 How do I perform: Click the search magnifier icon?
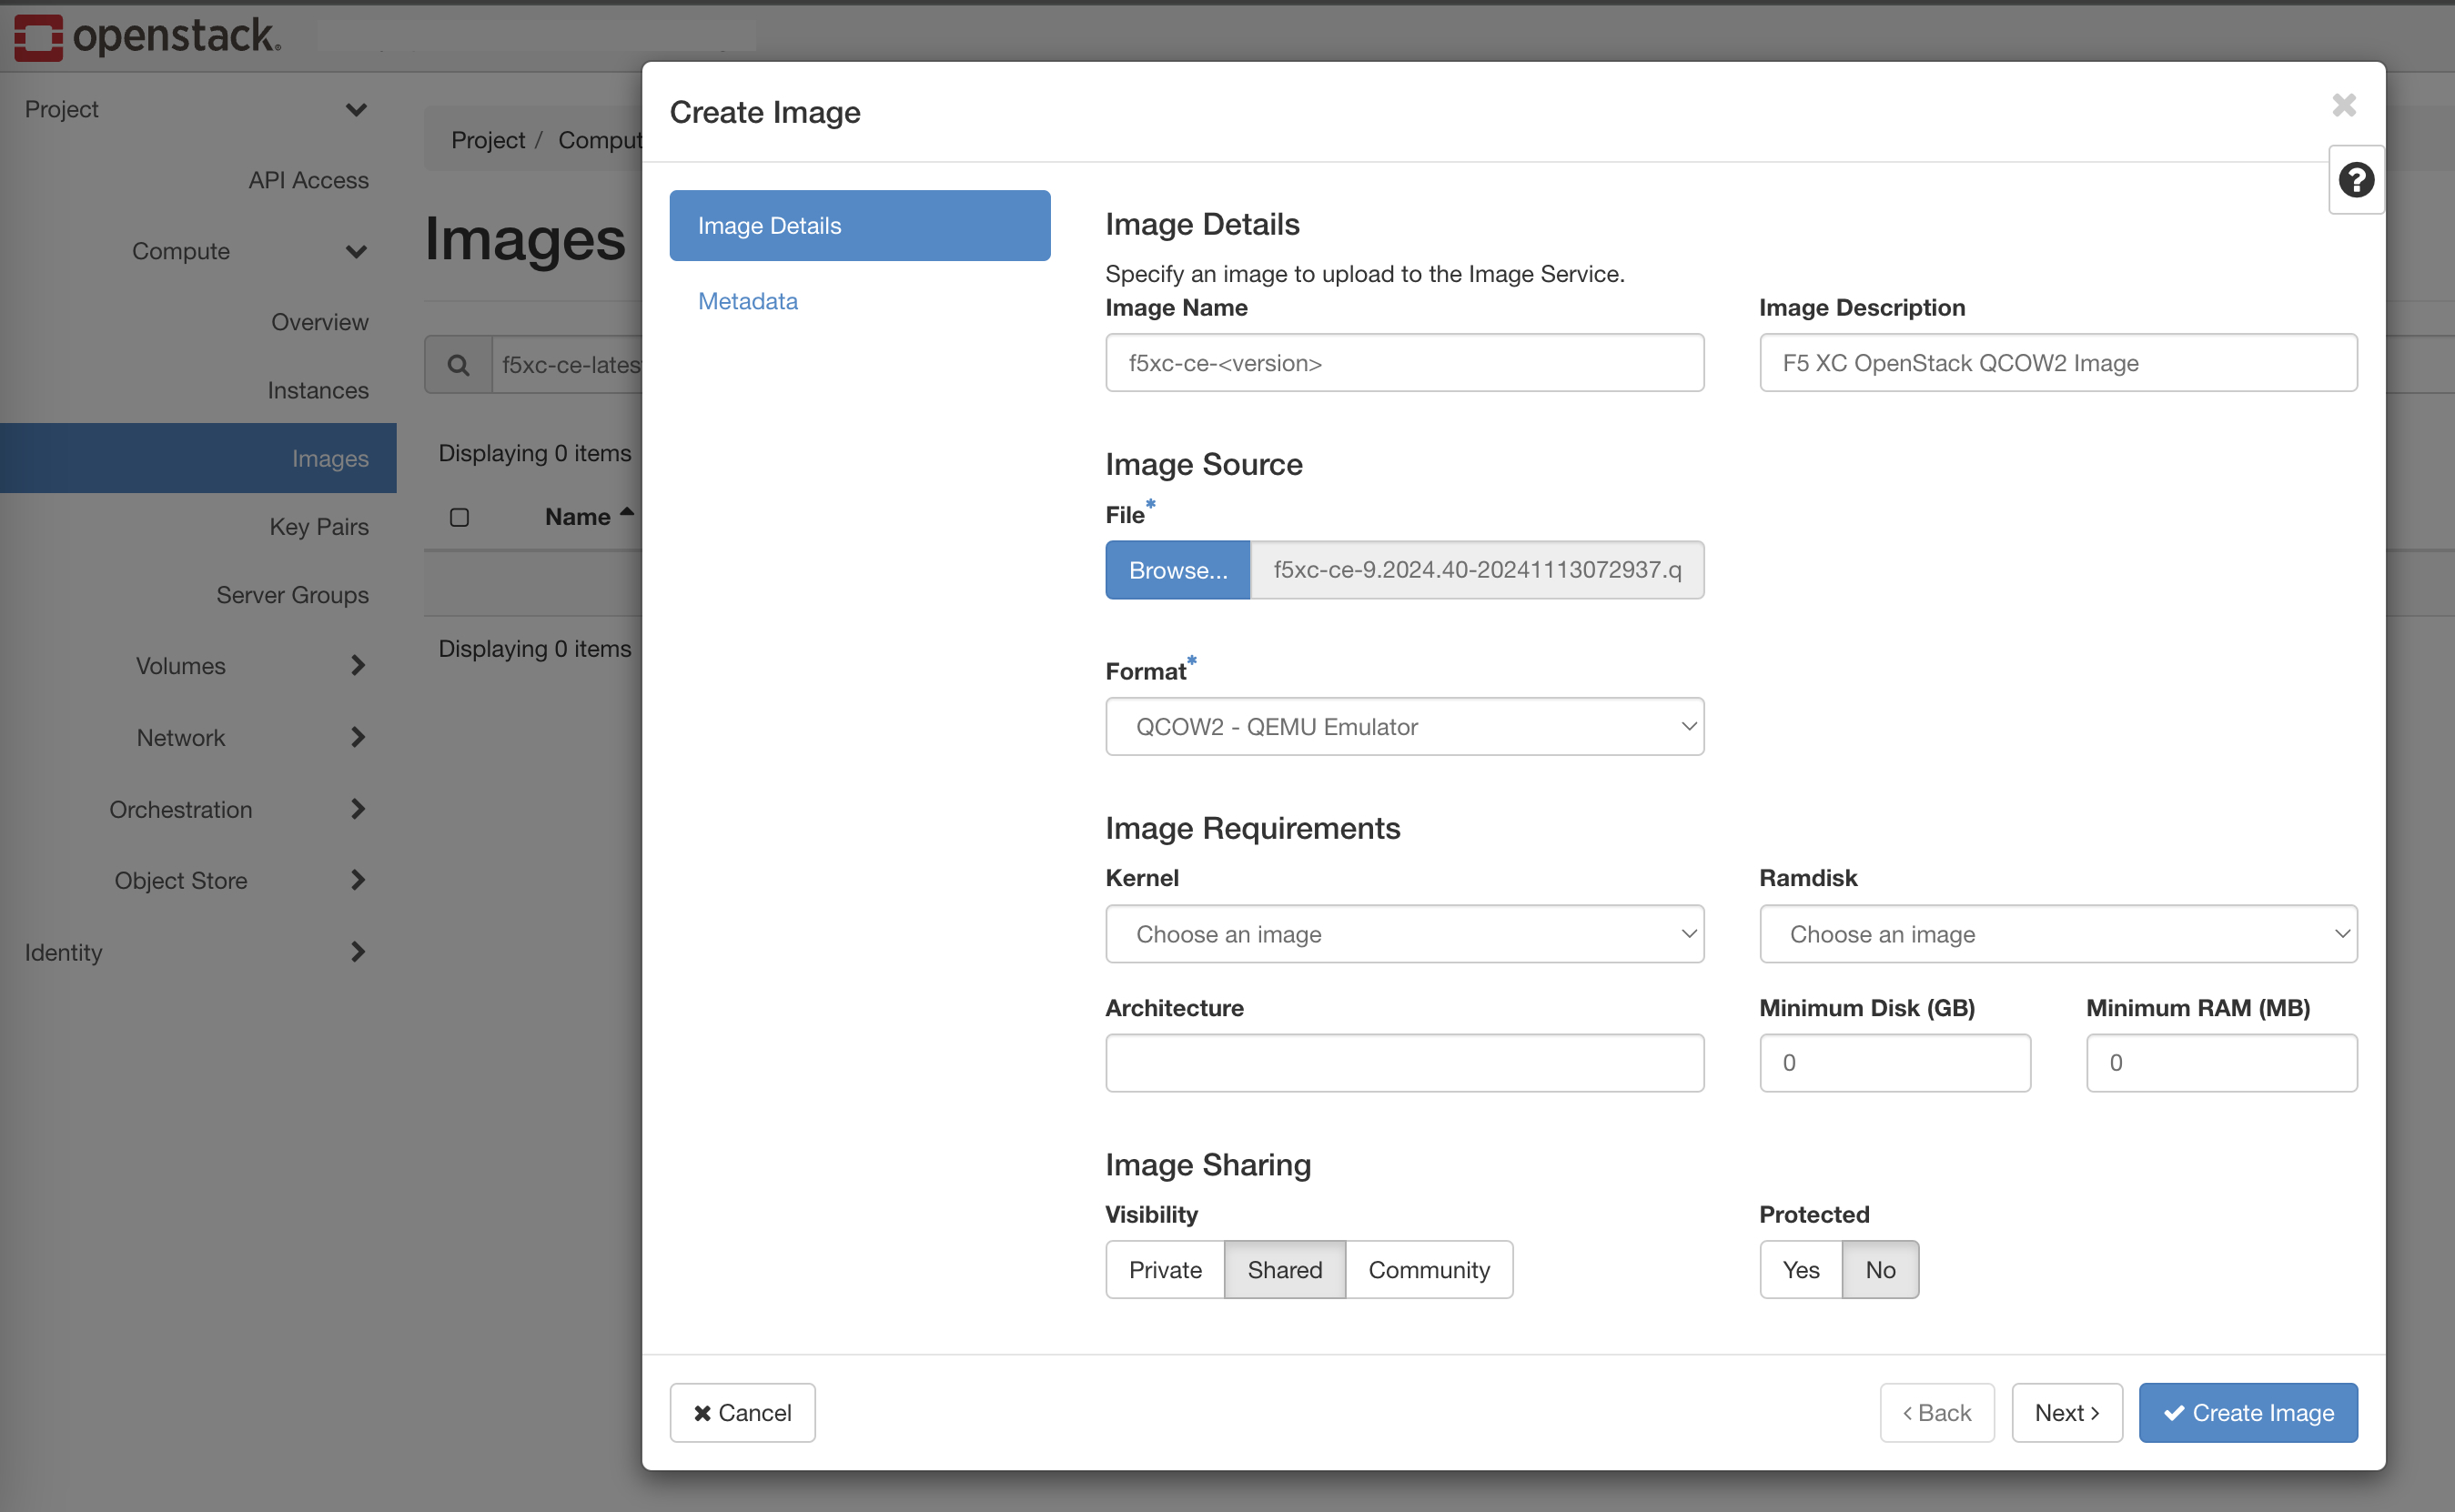coord(459,364)
